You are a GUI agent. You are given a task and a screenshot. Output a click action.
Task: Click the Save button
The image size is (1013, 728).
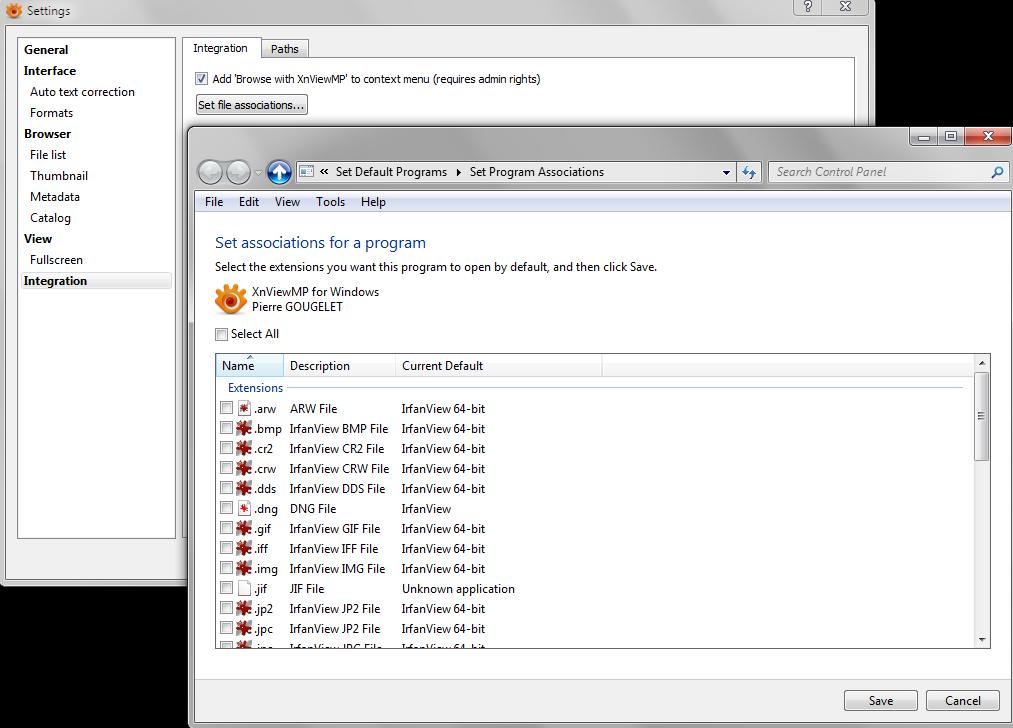click(881, 701)
